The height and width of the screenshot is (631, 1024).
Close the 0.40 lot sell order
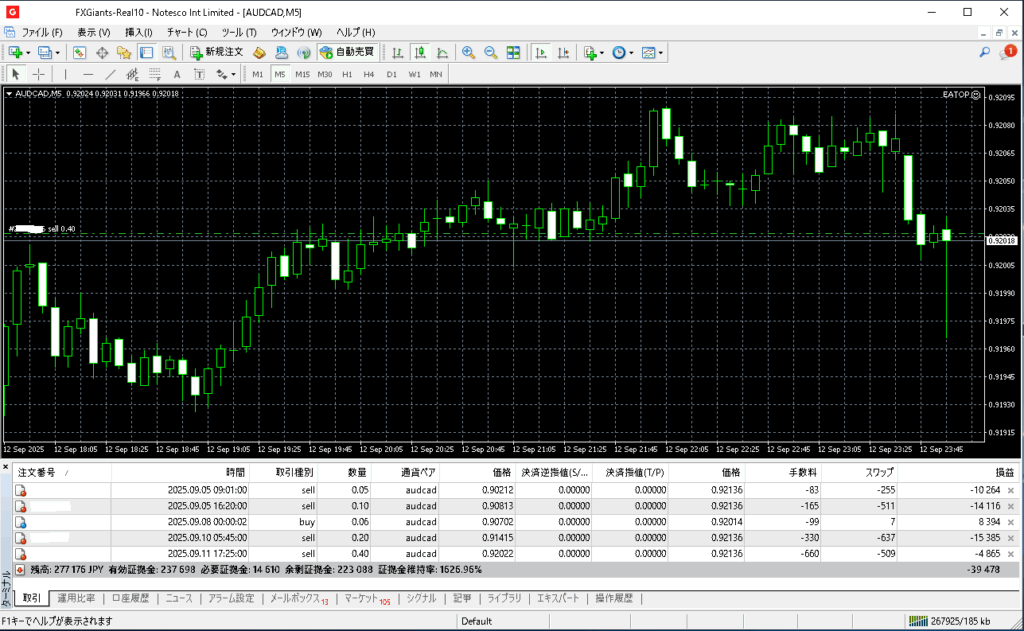(x=1010, y=553)
